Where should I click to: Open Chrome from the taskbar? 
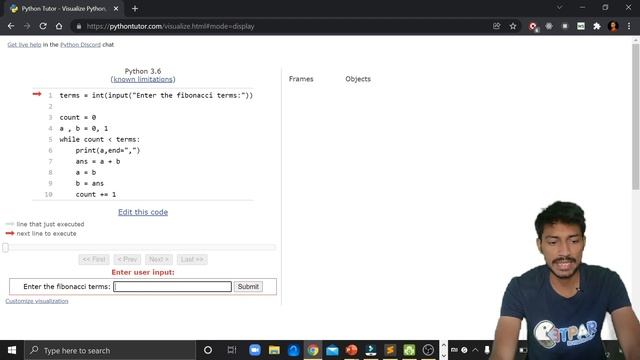[313, 350]
